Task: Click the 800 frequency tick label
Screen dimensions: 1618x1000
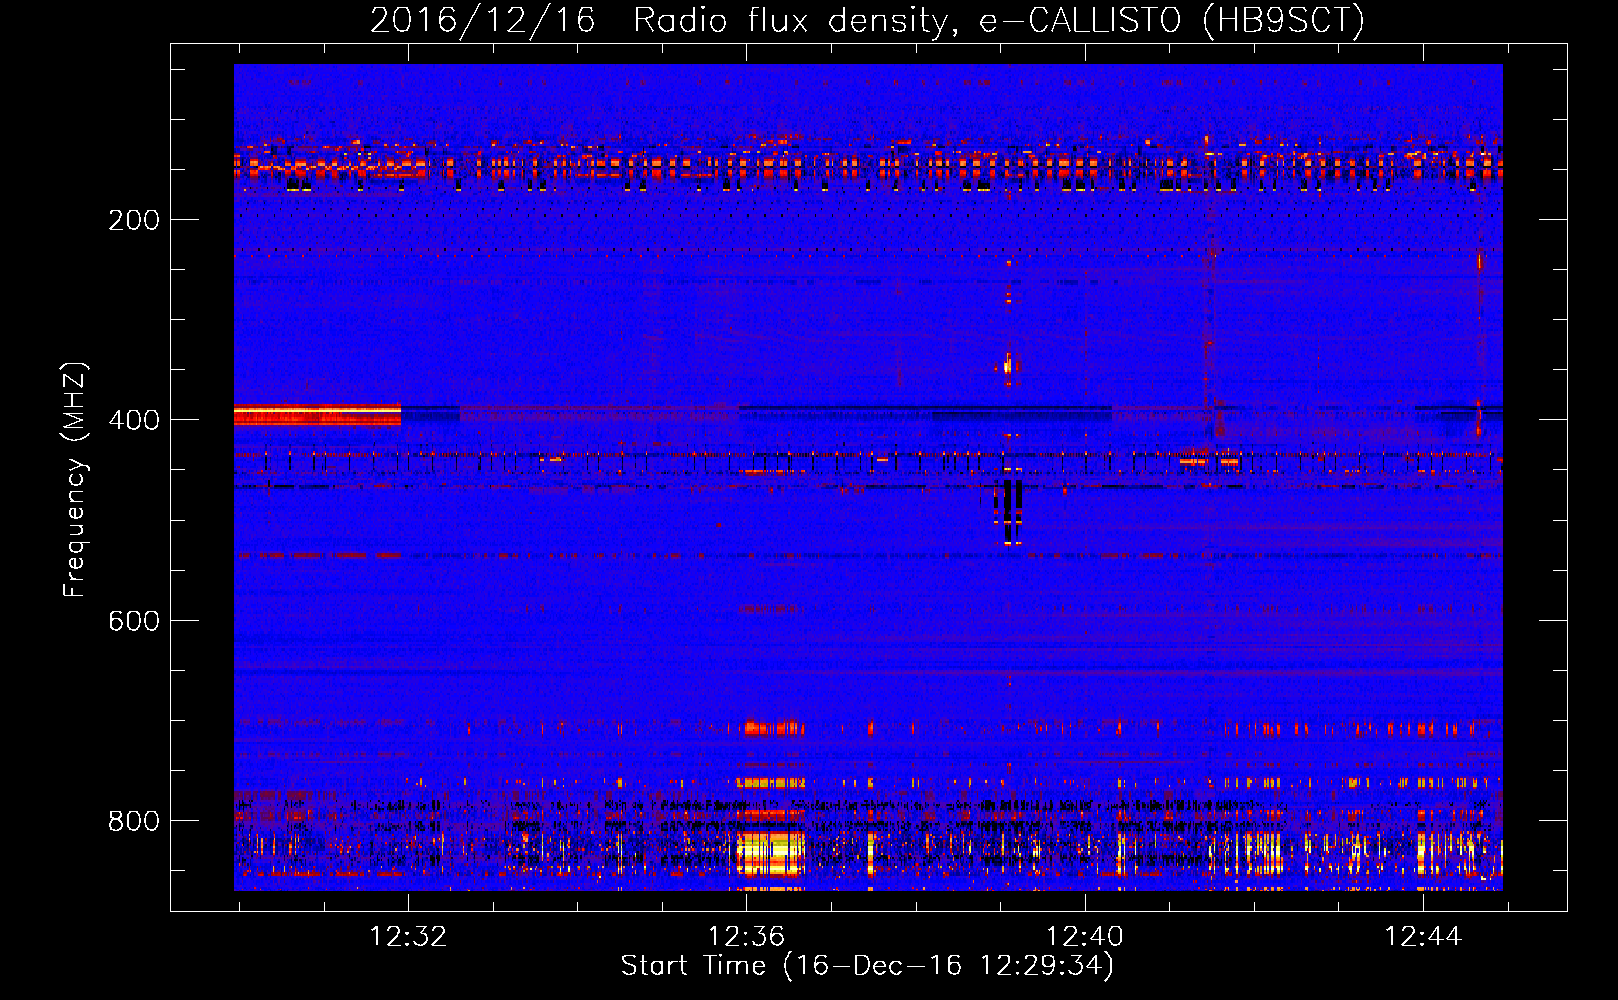Action: tap(134, 821)
